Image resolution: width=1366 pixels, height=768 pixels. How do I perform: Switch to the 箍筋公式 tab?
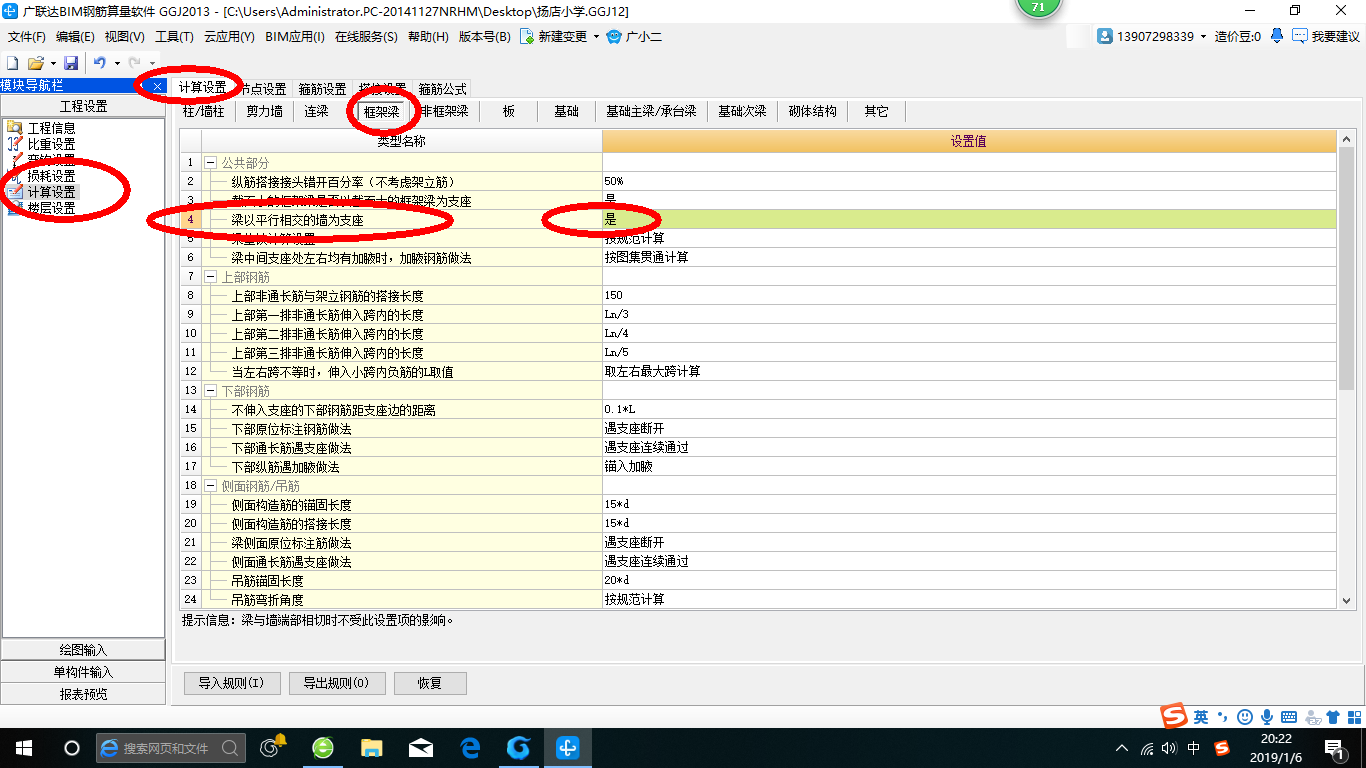point(442,89)
